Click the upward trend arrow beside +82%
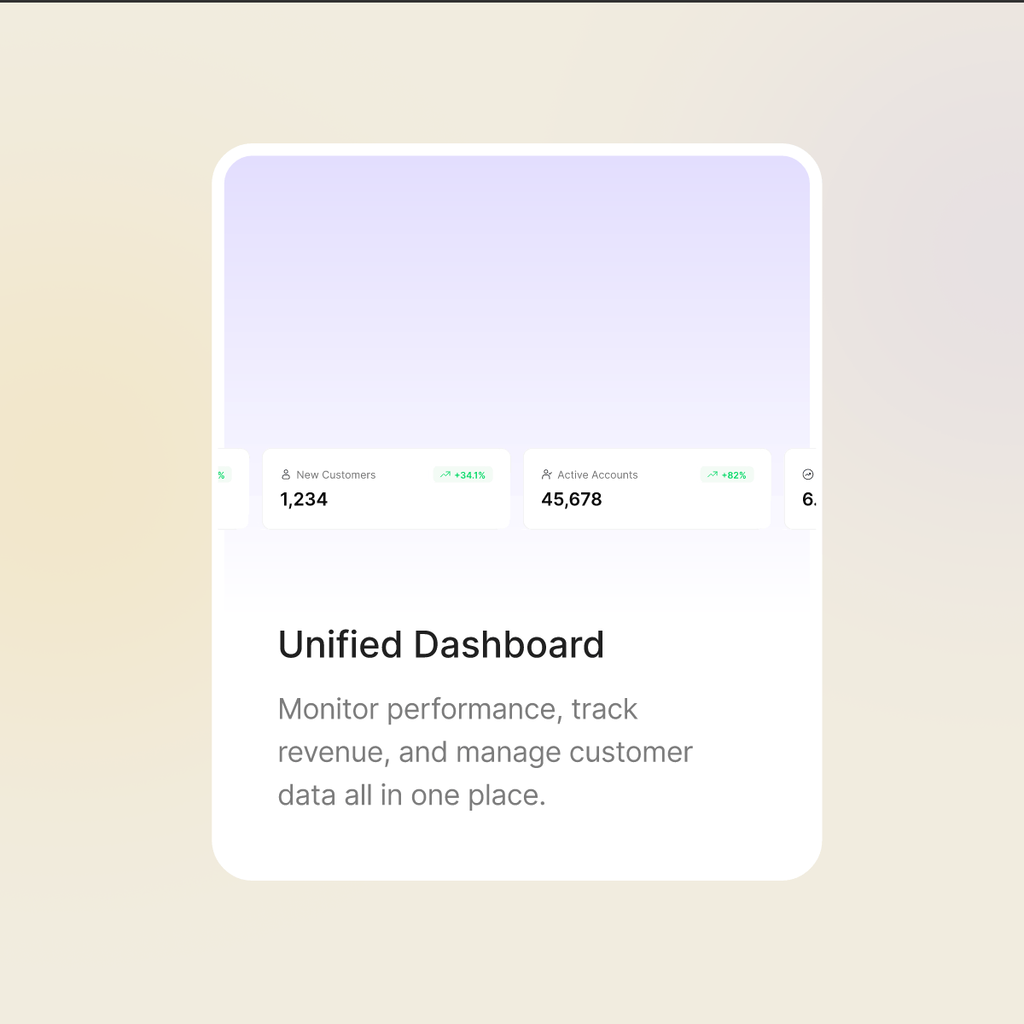Image resolution: width=1024 pixels, height=1024 pixels. [712, 475]
